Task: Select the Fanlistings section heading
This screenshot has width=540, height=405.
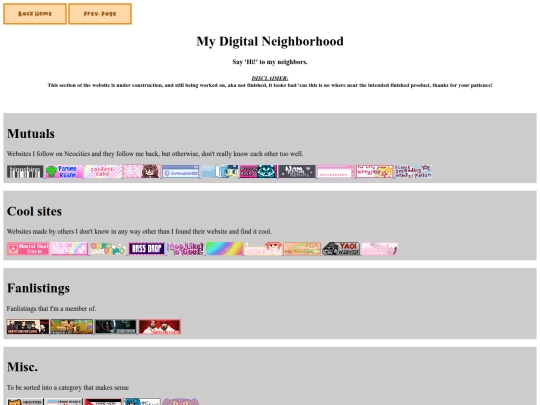Action: (x=38, y=288)
